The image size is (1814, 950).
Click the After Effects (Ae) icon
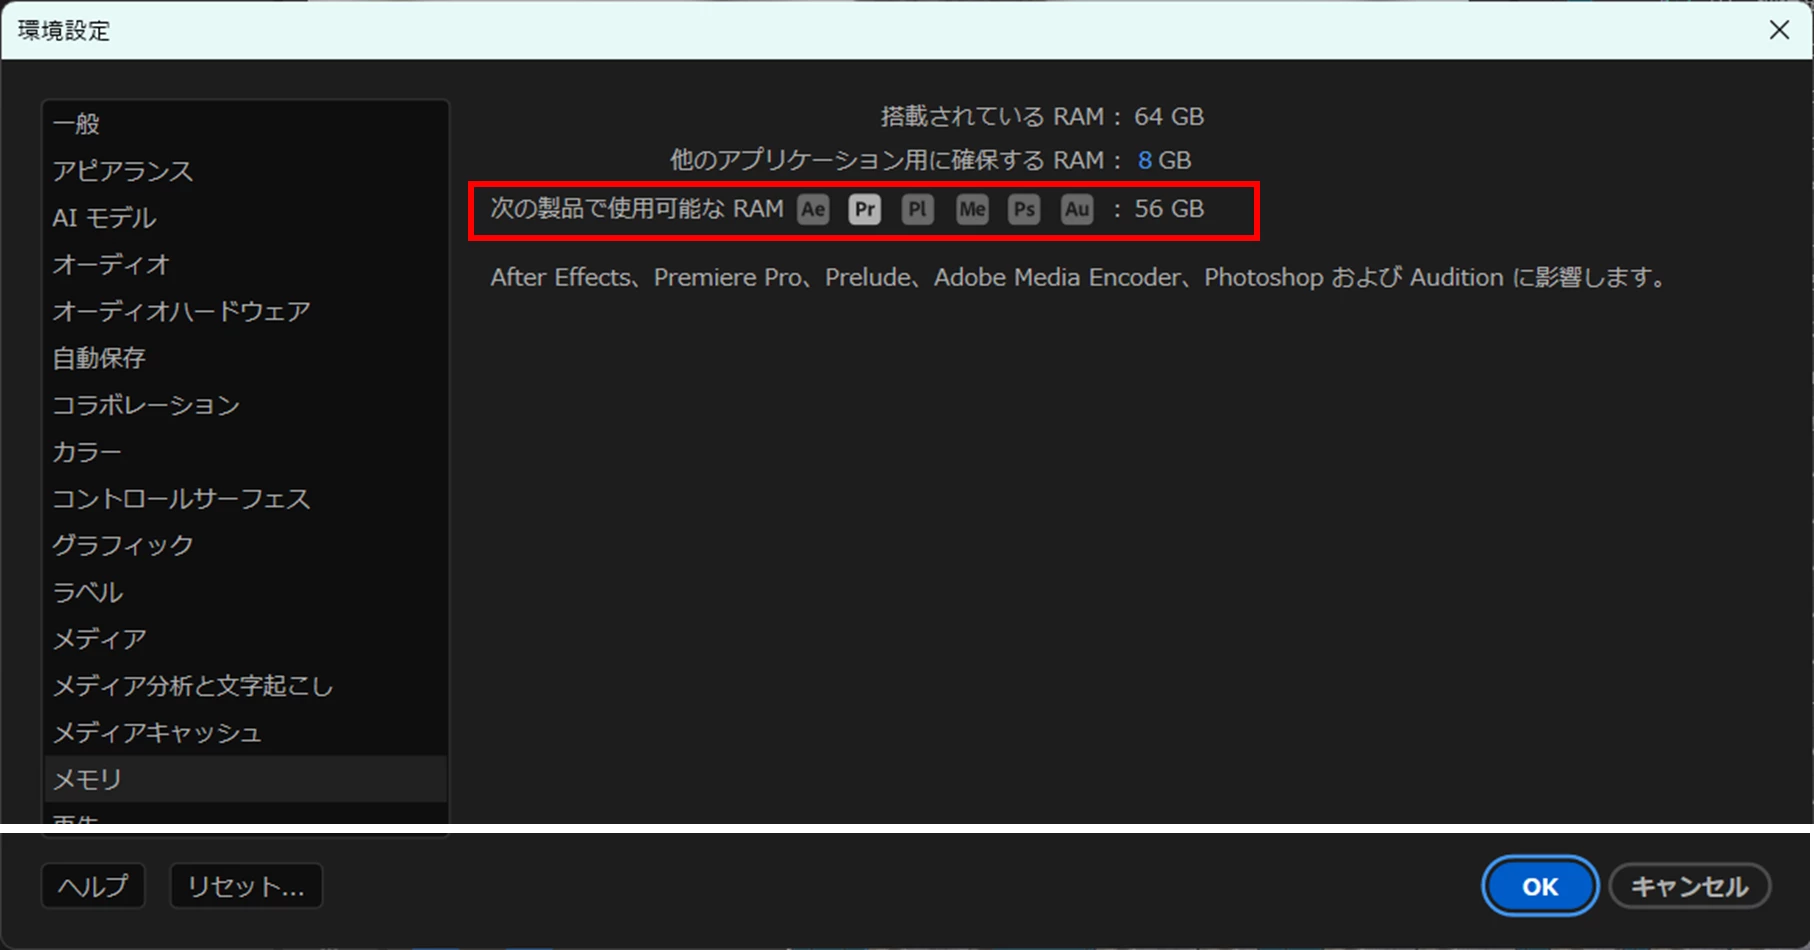pos(813,209)
